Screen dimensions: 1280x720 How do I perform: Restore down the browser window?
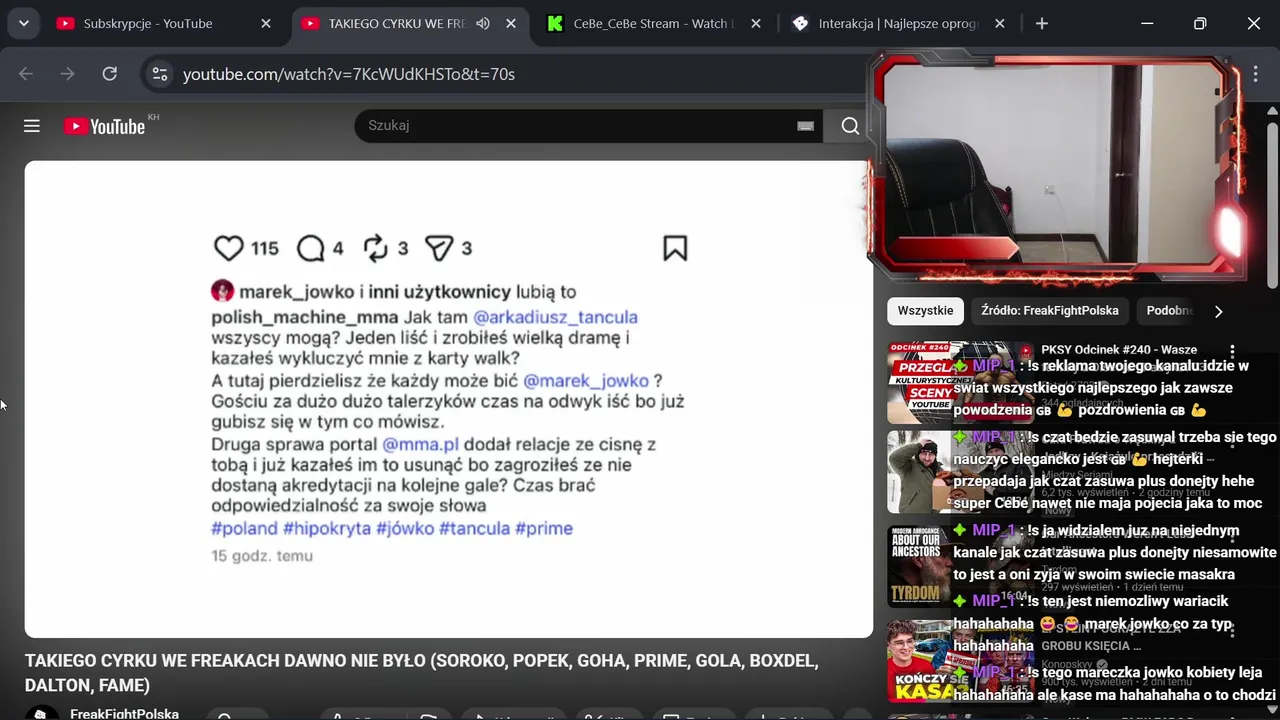[x=1200, y=23]
